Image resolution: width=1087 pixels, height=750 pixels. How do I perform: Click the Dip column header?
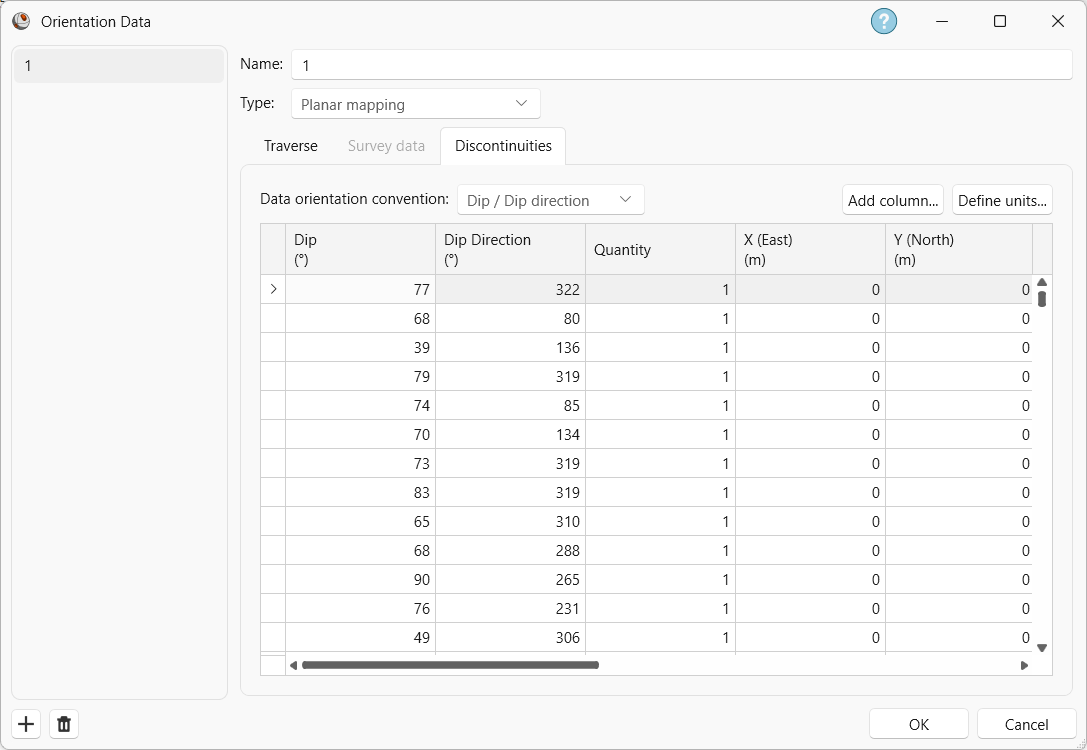tap(360, 248)
